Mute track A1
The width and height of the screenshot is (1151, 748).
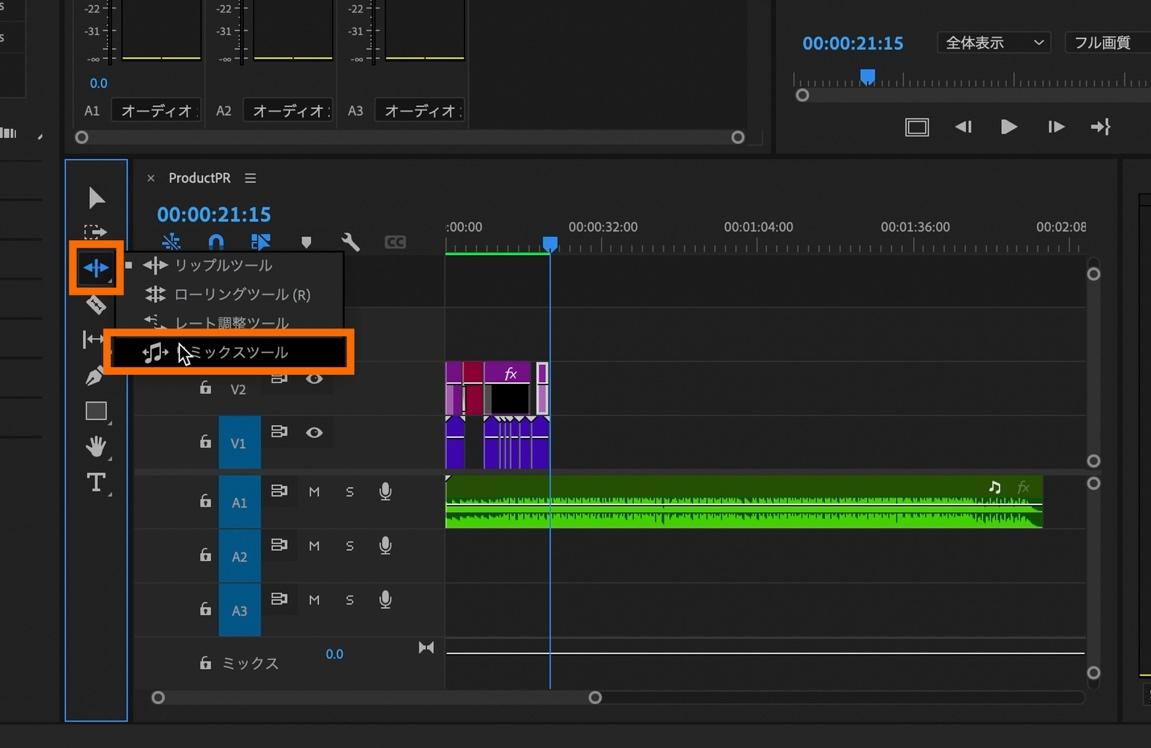[314, 492]
